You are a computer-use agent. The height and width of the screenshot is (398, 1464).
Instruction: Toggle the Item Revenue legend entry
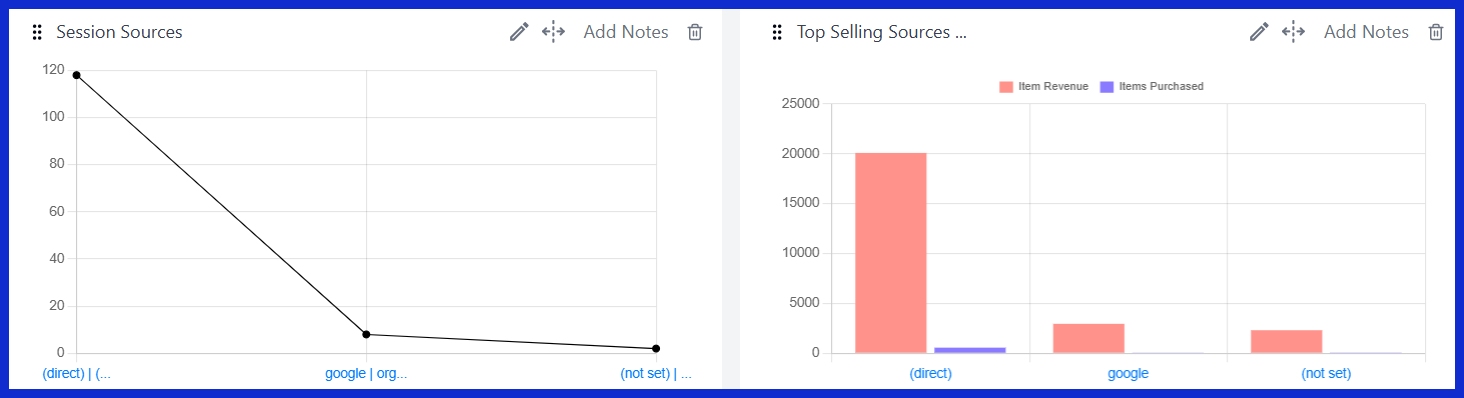tap(1044, 87)
